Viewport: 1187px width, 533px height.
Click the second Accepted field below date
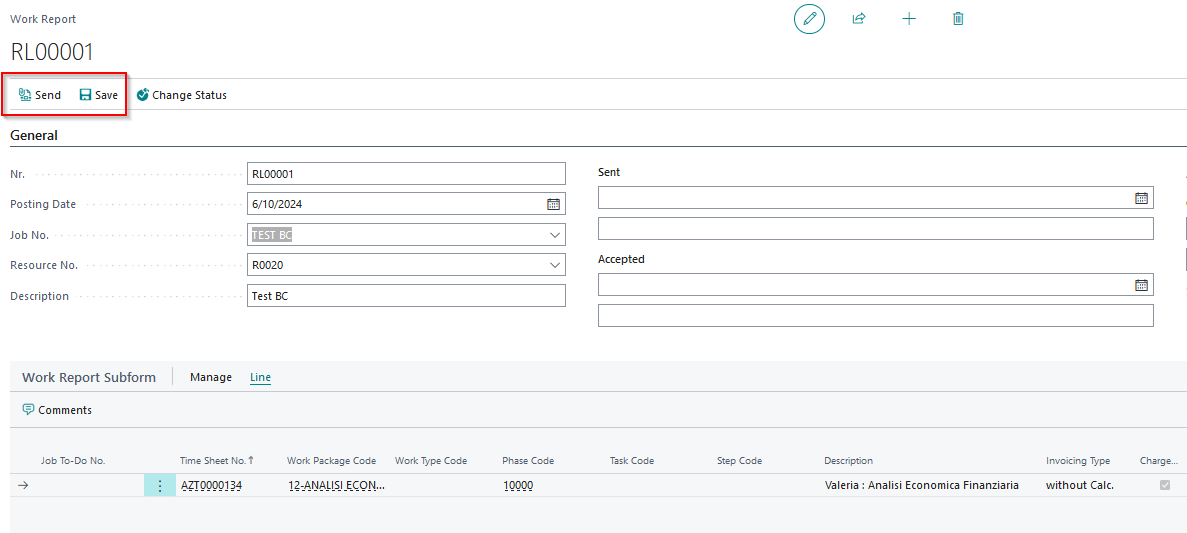[x=876, y=316]
